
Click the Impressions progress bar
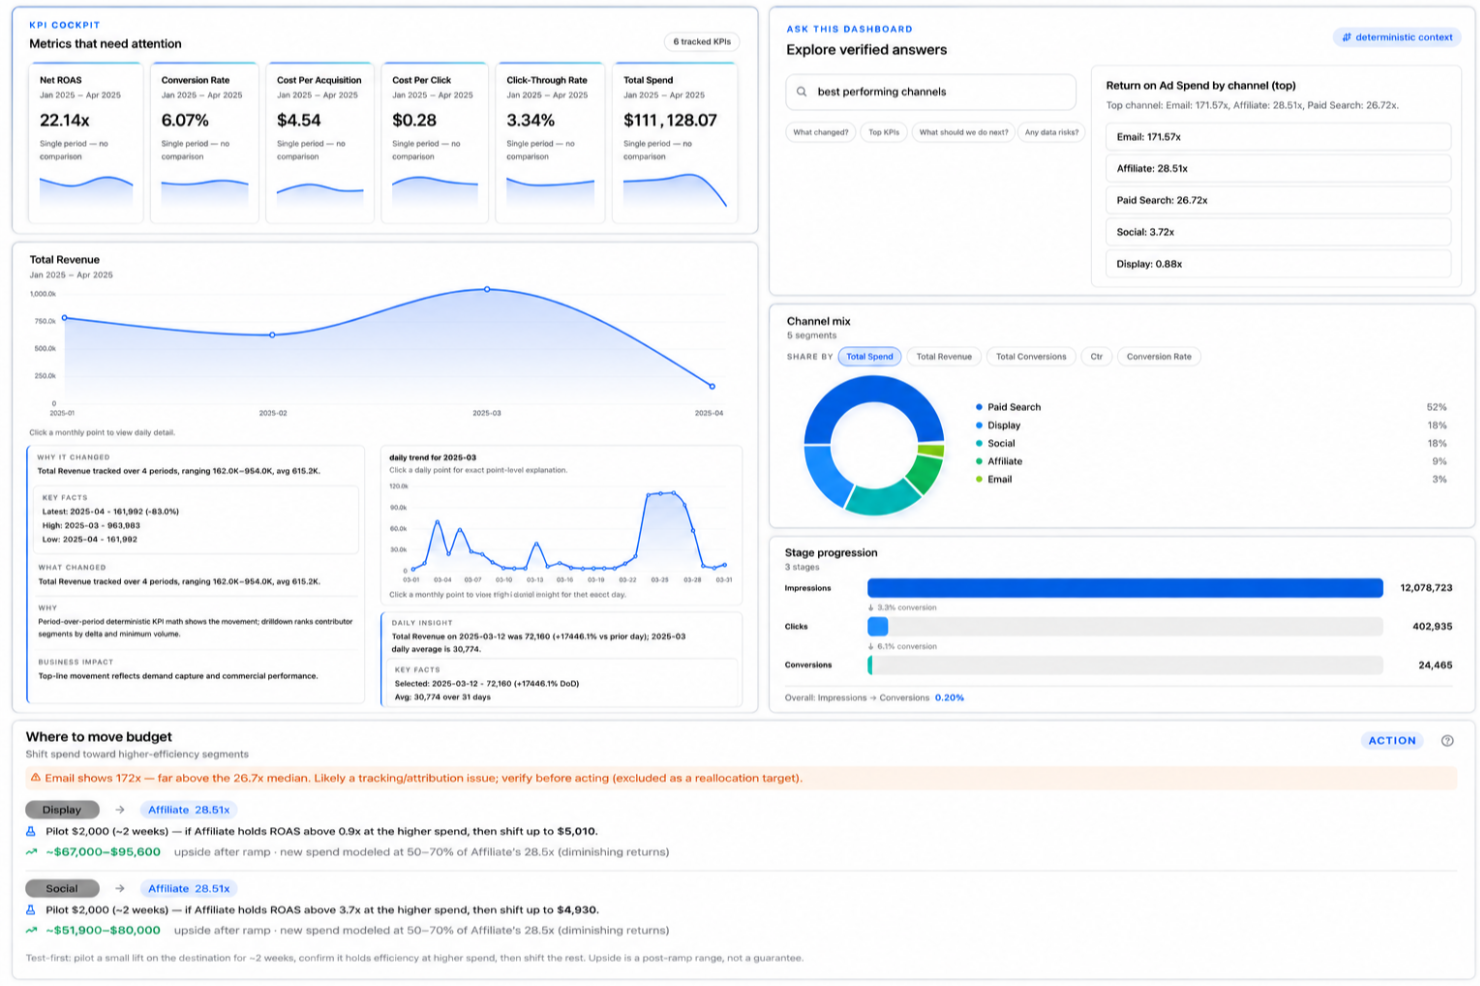pyautogui.click(x=1125, y=588)
